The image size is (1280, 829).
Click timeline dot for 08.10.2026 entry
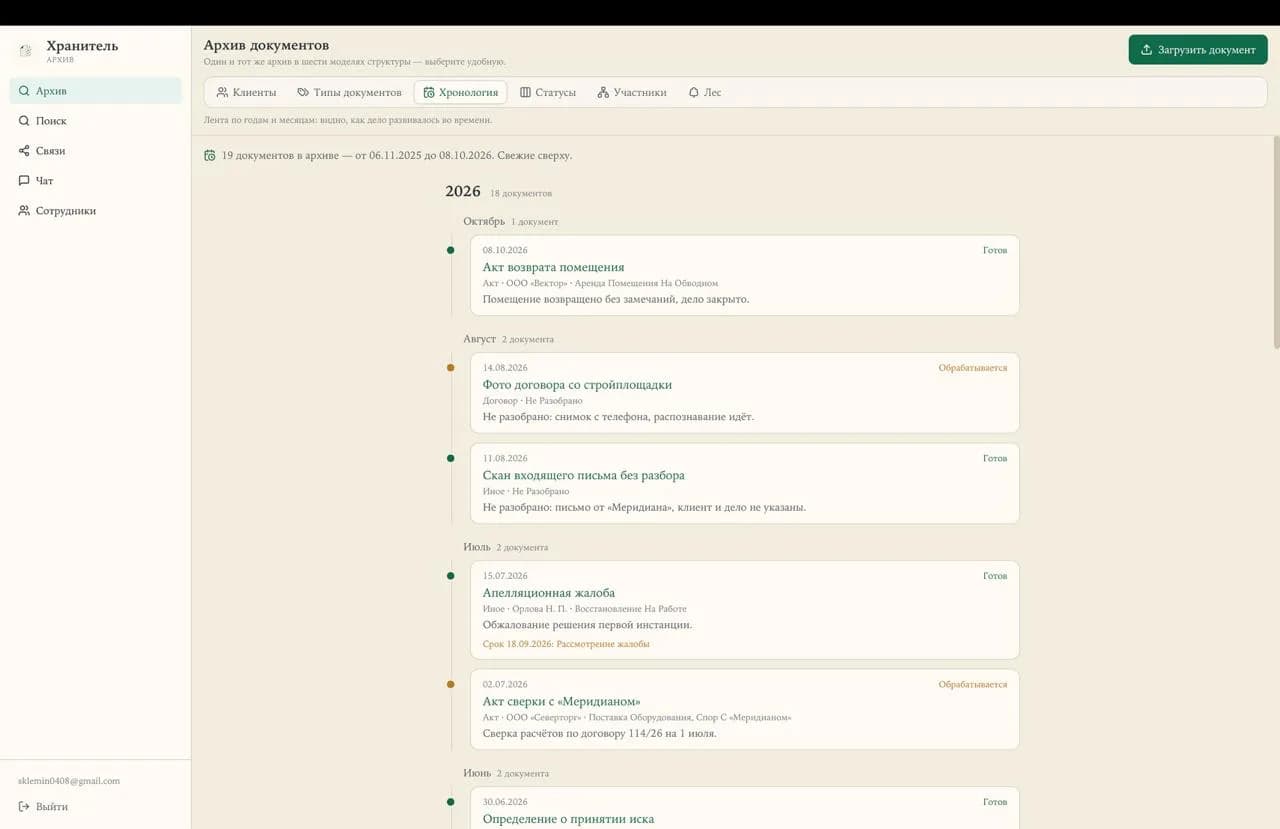[x=450, y=250]
